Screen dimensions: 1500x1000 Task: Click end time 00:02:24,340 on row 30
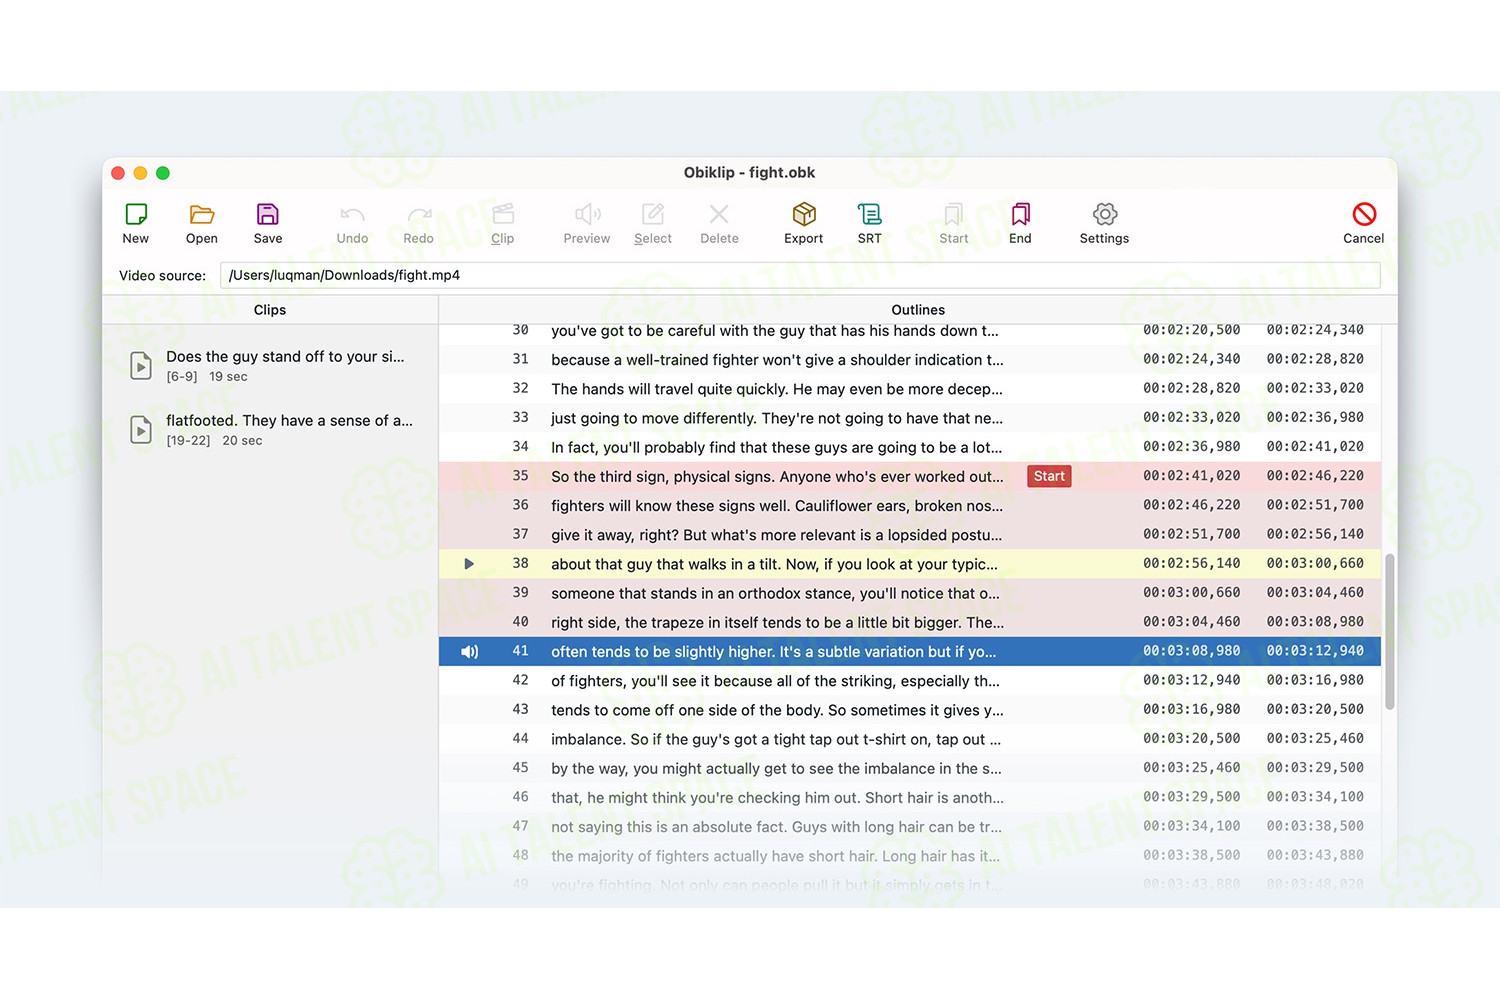click(x=1315, y=330)
